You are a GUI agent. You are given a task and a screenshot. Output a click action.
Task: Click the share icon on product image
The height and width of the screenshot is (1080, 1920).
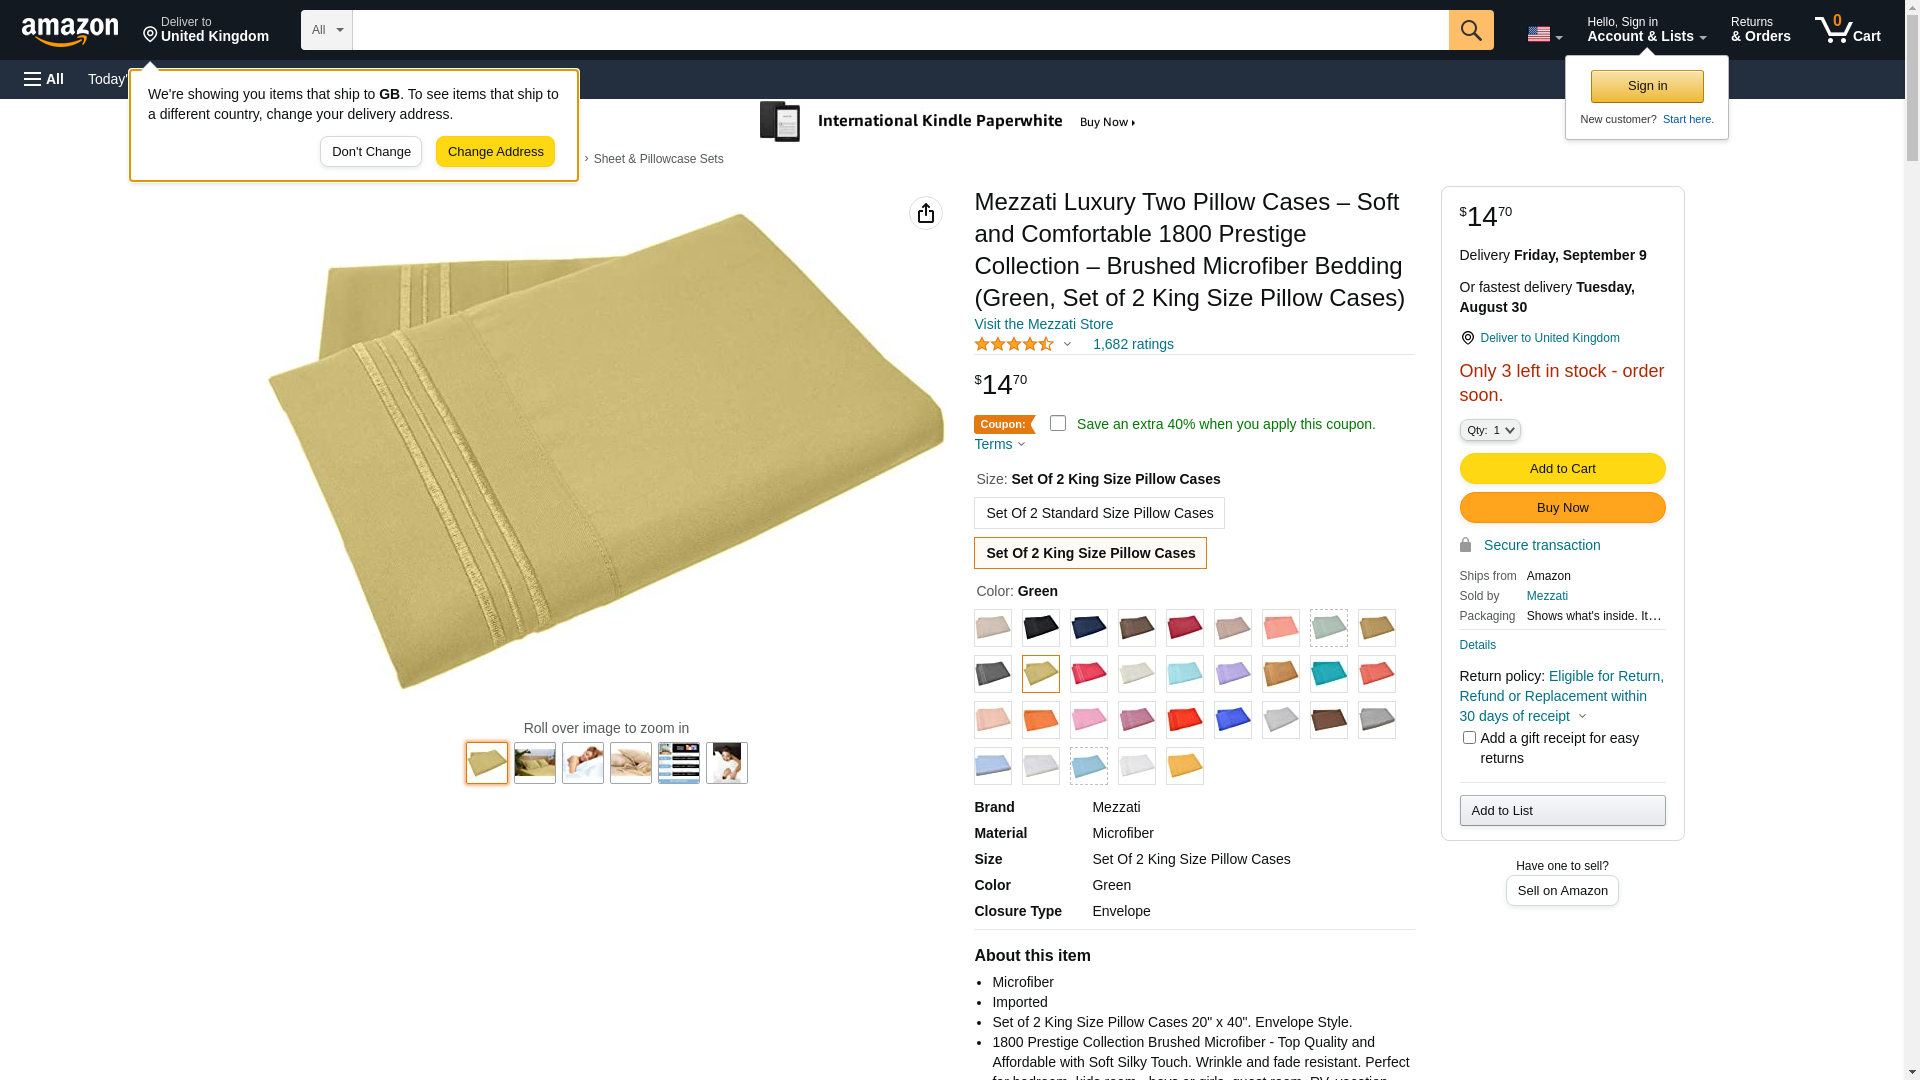coord(926,213)
